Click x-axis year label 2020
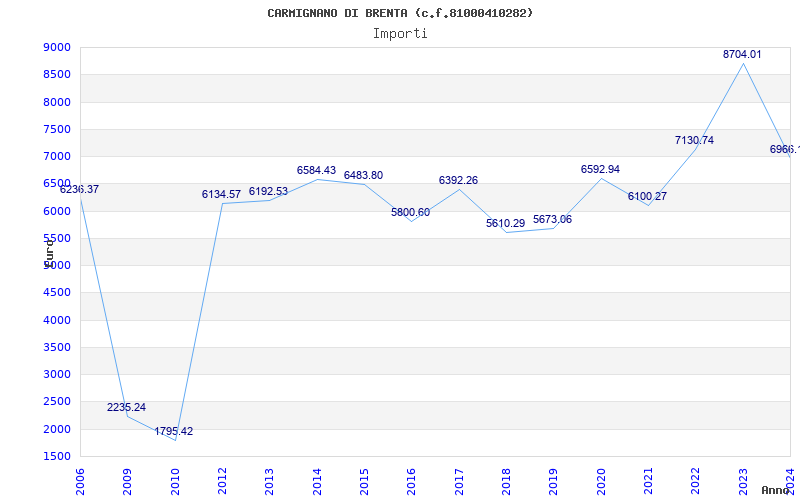 pos(601,482)
